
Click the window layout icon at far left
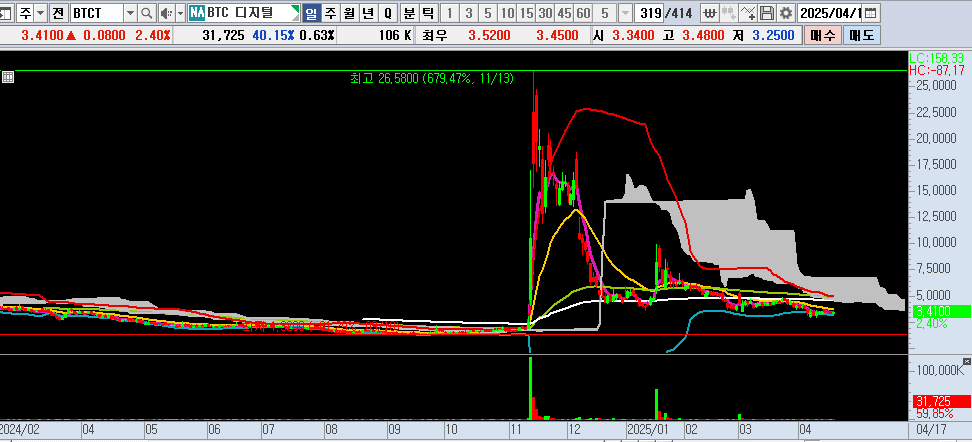point(5,12)
